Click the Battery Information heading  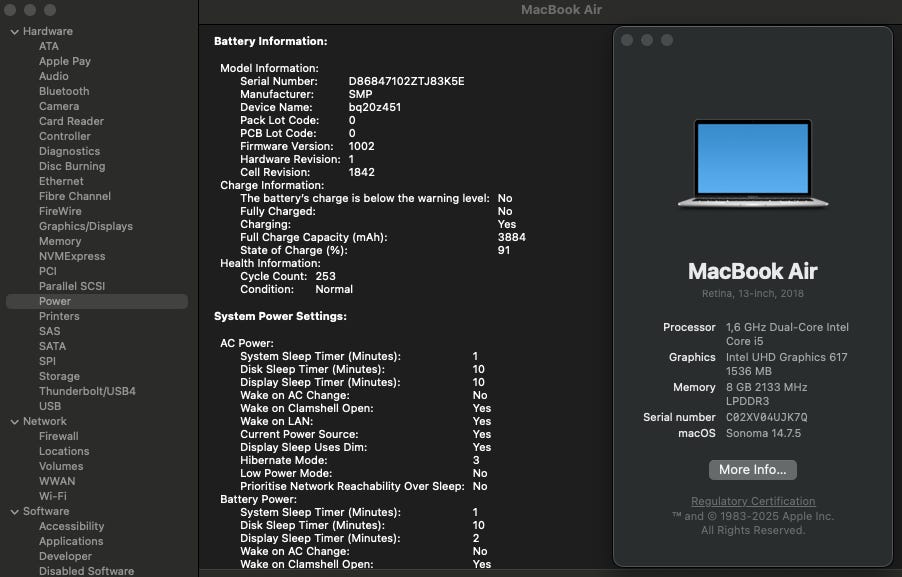(270, 41)
